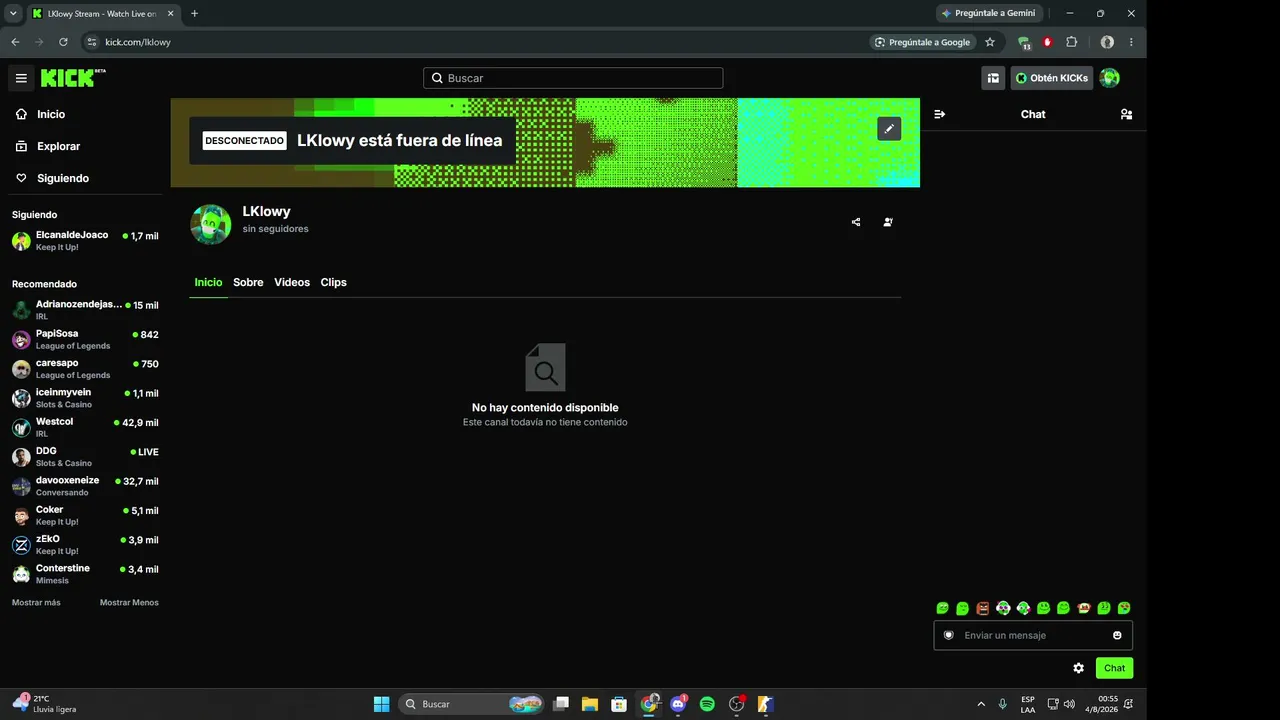1280x720 pixels.
Task: Click the pencil icon to edit banner
Action: click(x=889, y=128)
